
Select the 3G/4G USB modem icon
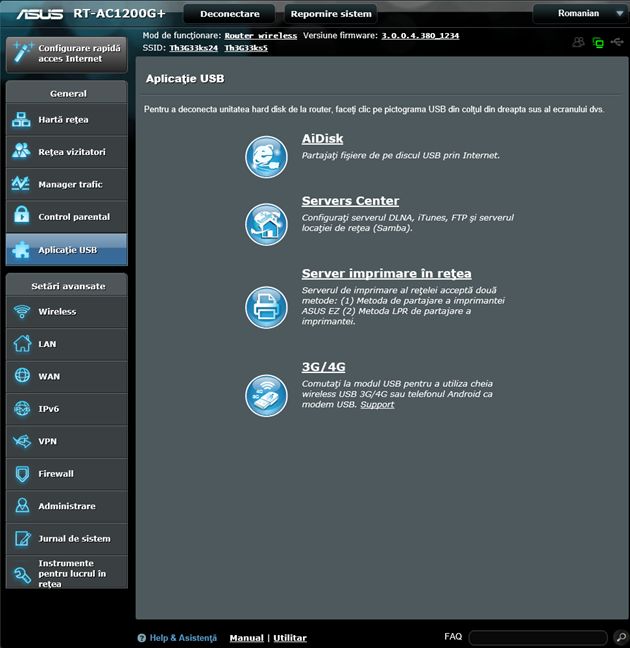(266, 395)
